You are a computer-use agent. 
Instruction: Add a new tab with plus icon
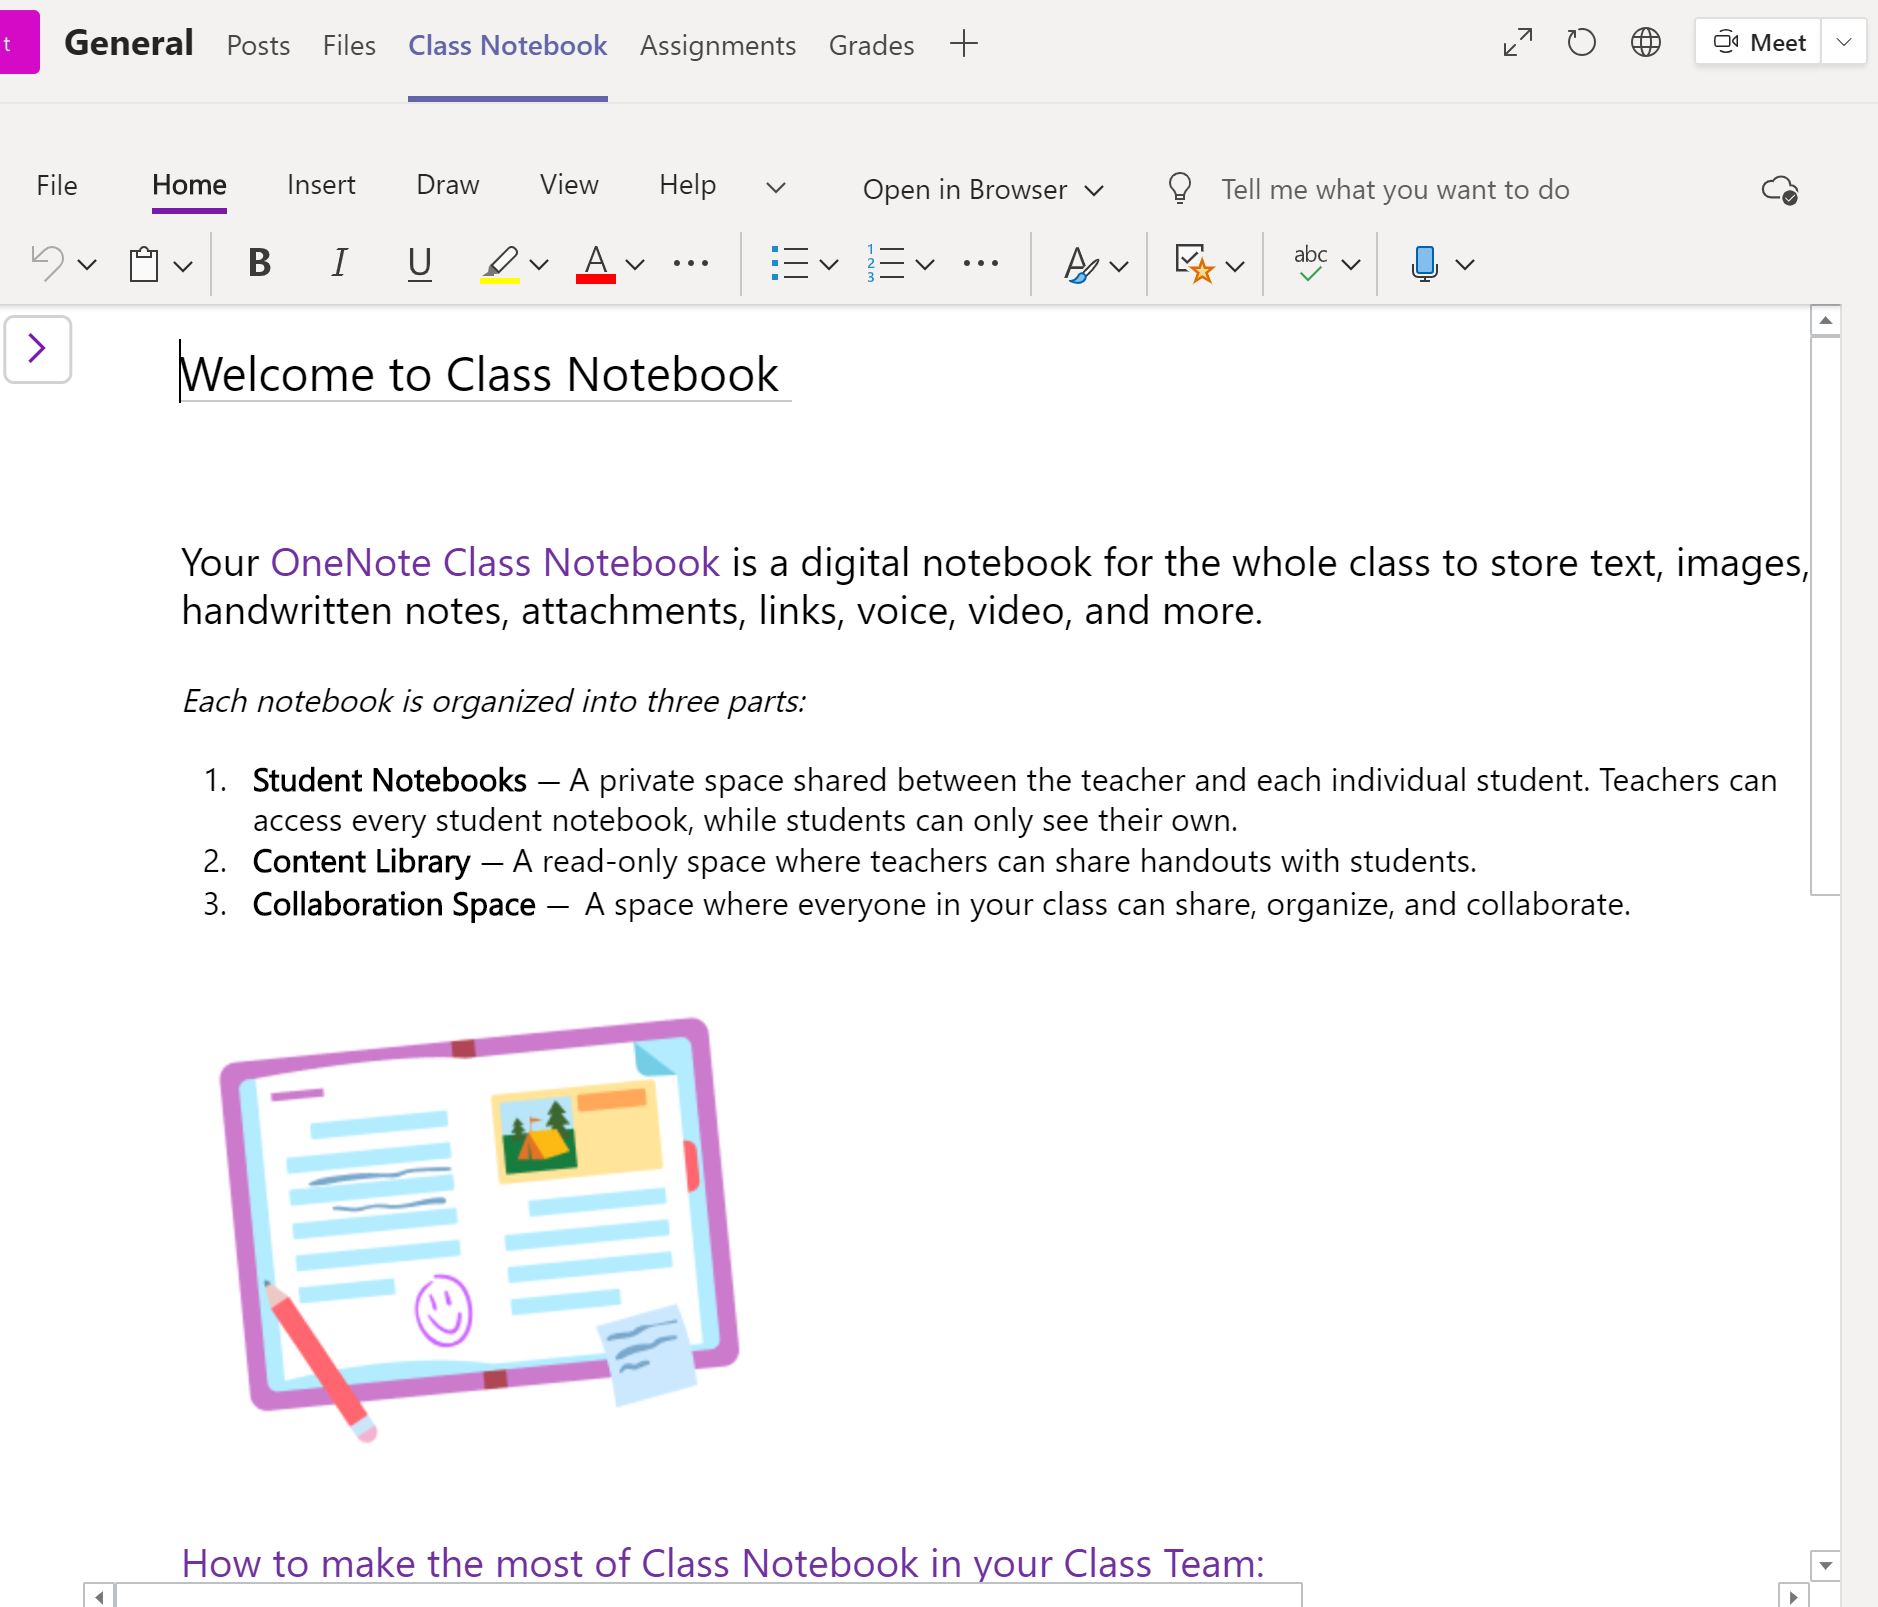[x=964, y=44]
